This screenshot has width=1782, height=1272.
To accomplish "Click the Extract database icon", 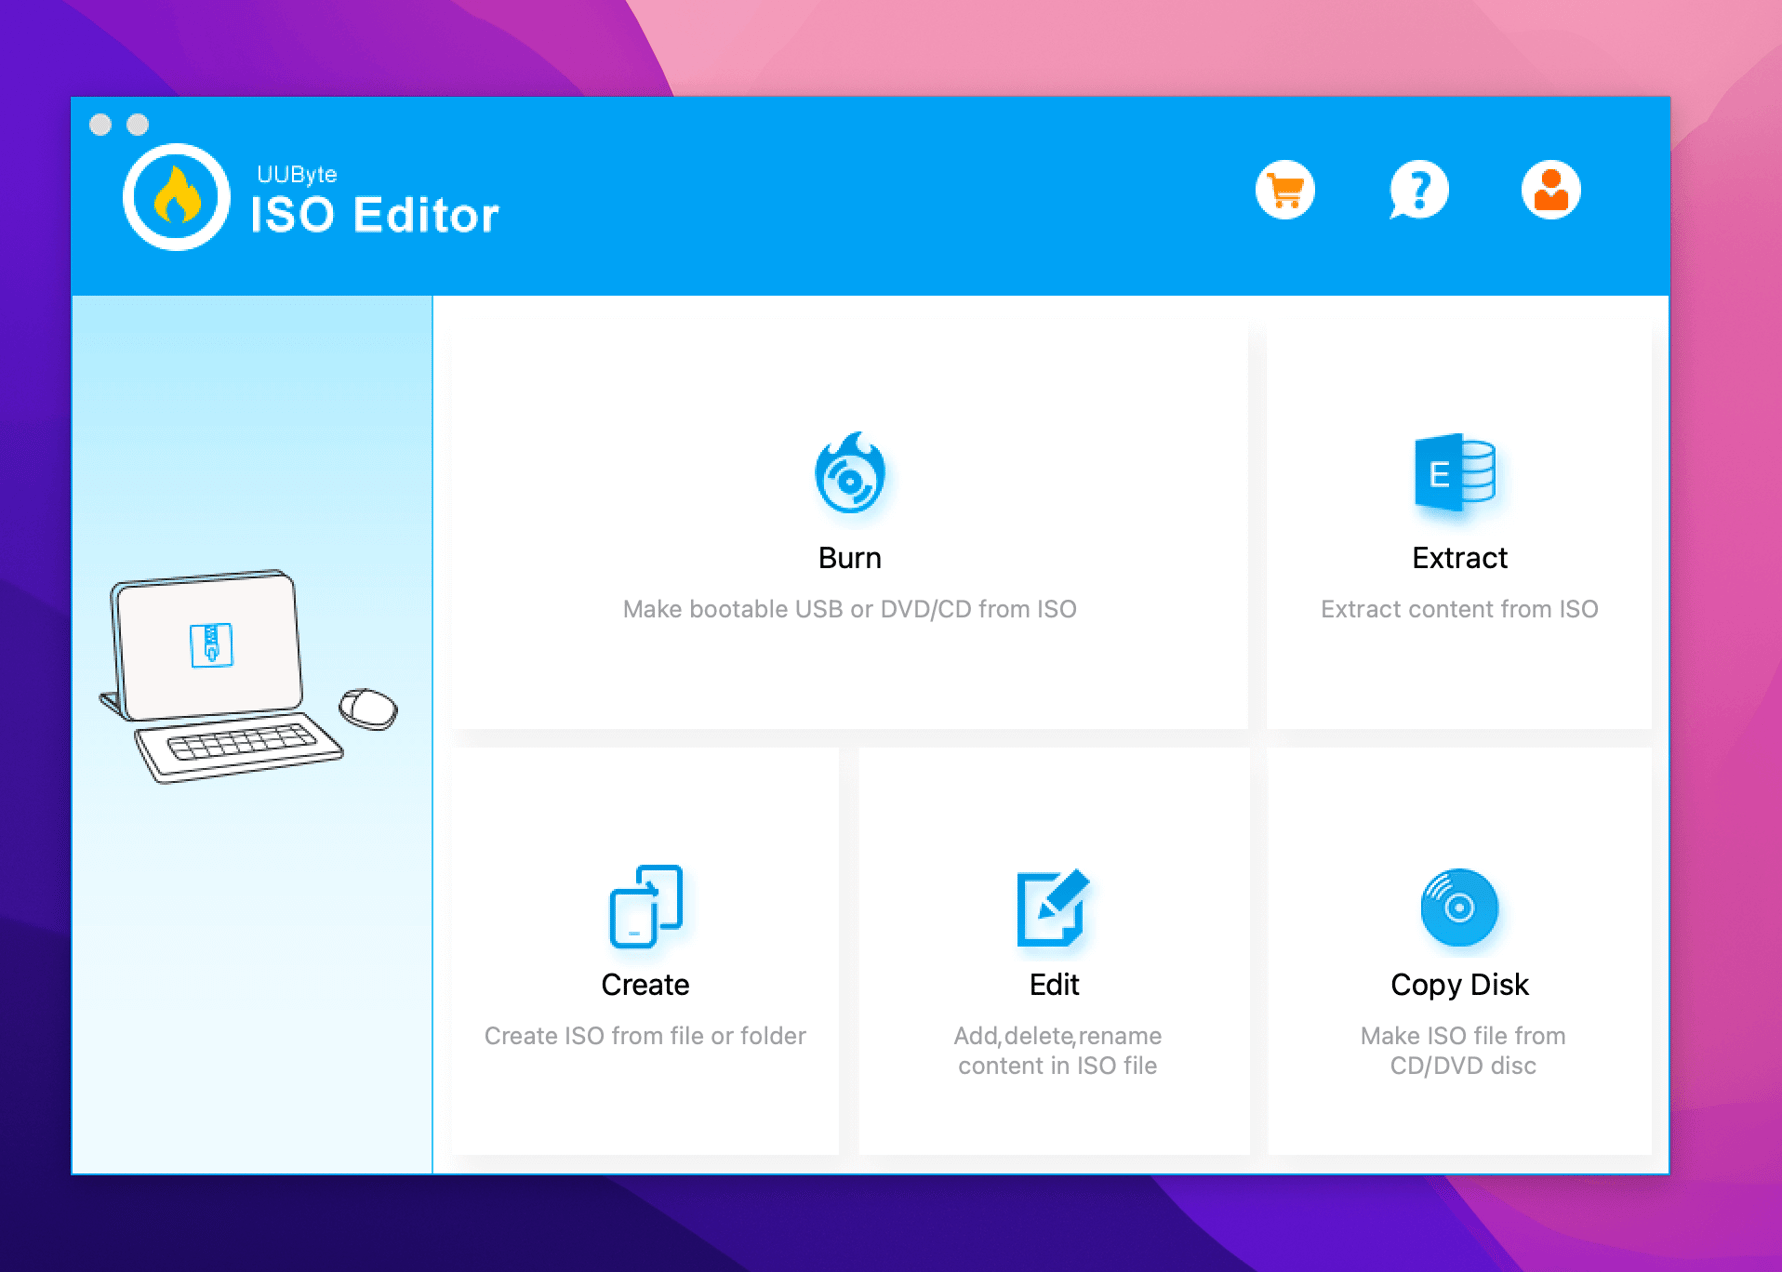I will 1456,472.
